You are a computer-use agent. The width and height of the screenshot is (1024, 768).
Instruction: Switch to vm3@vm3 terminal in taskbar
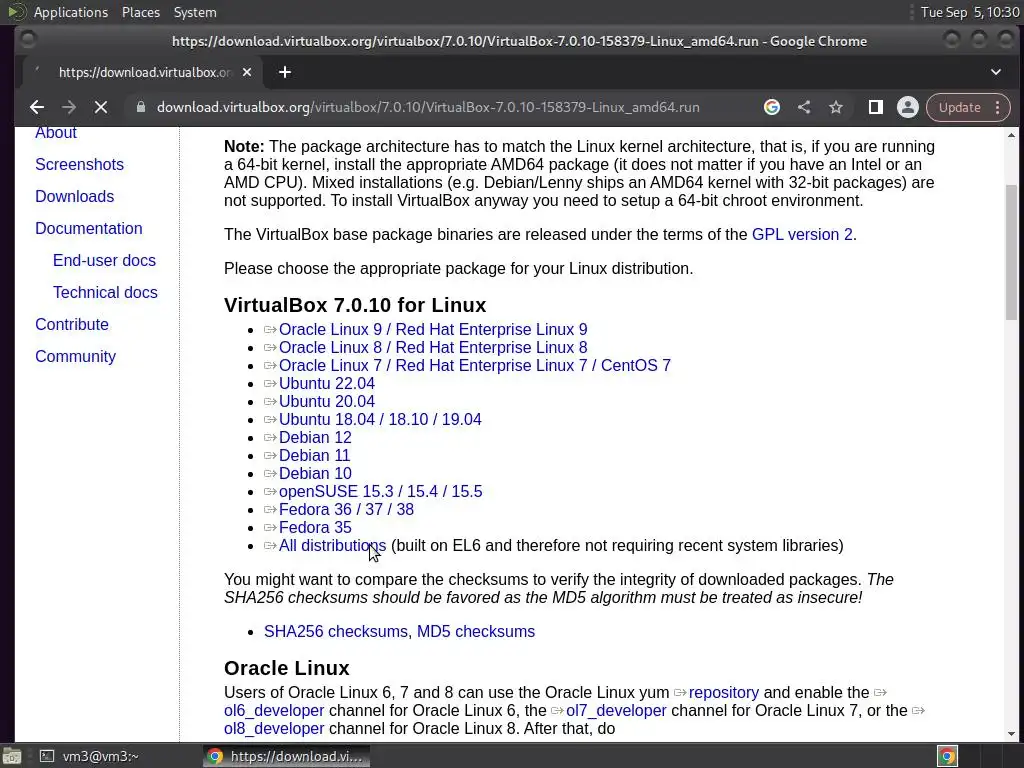click(89, 756)
